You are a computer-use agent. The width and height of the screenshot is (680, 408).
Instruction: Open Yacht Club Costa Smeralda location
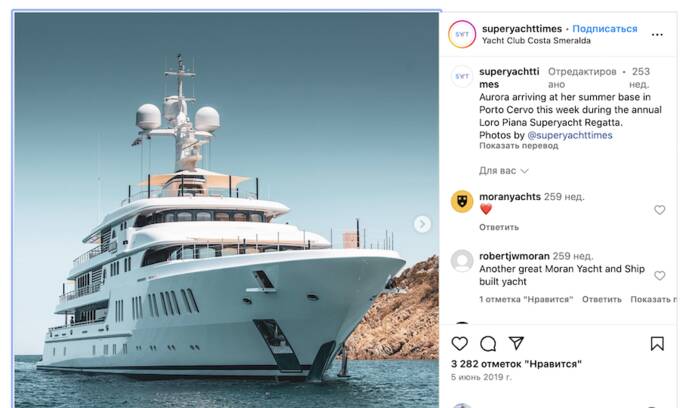pos(536,41)
